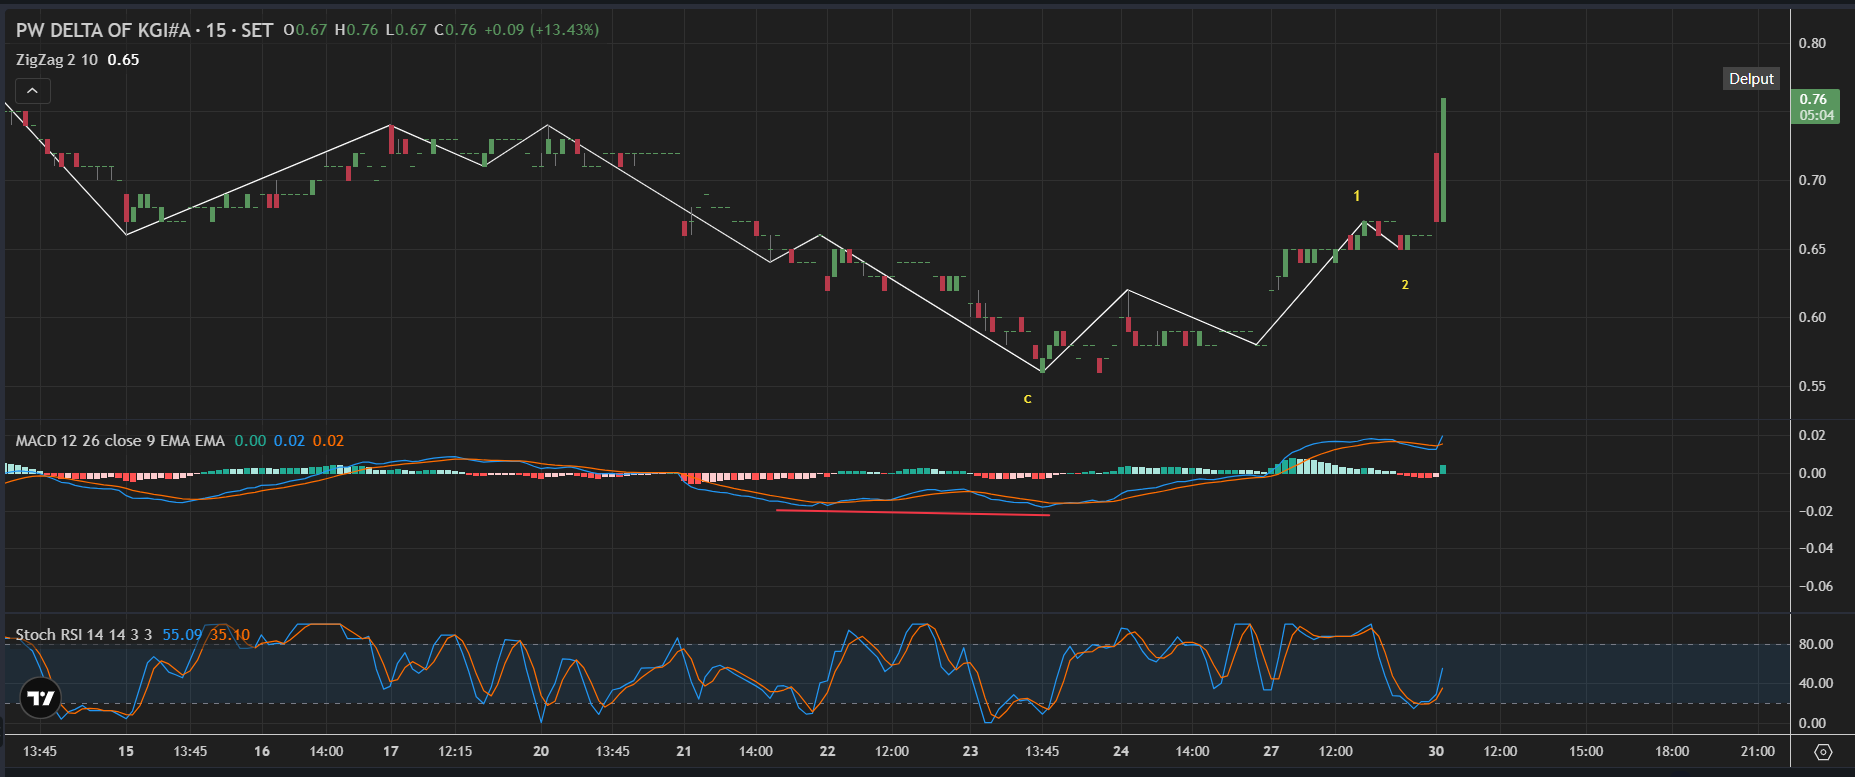Image resolution: width=1855 pixels, height=777 pixels.
Task: Click the date label 30 on time axis
Action: click(x=1436, y=751)
